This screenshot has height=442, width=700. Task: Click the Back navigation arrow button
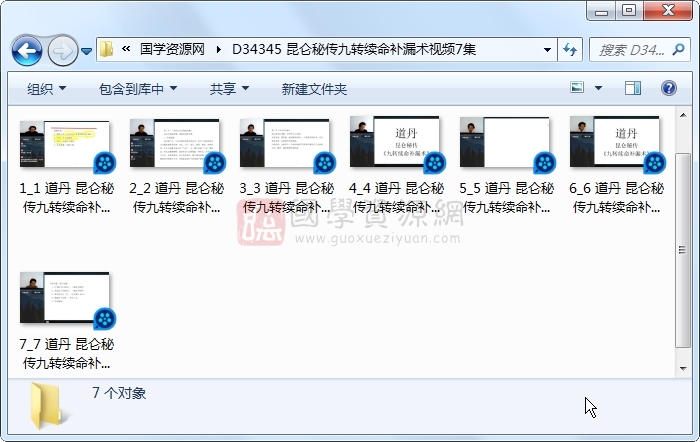point(27,49)
